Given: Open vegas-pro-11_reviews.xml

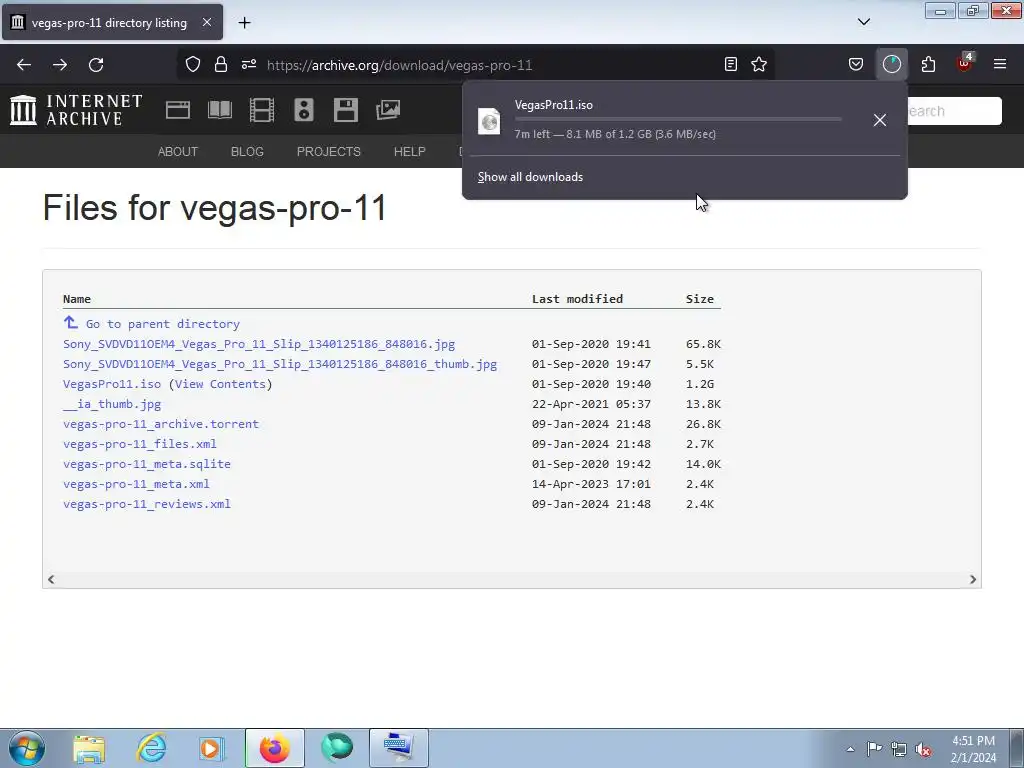Looking at the screenshot, I should coord(147,504).
